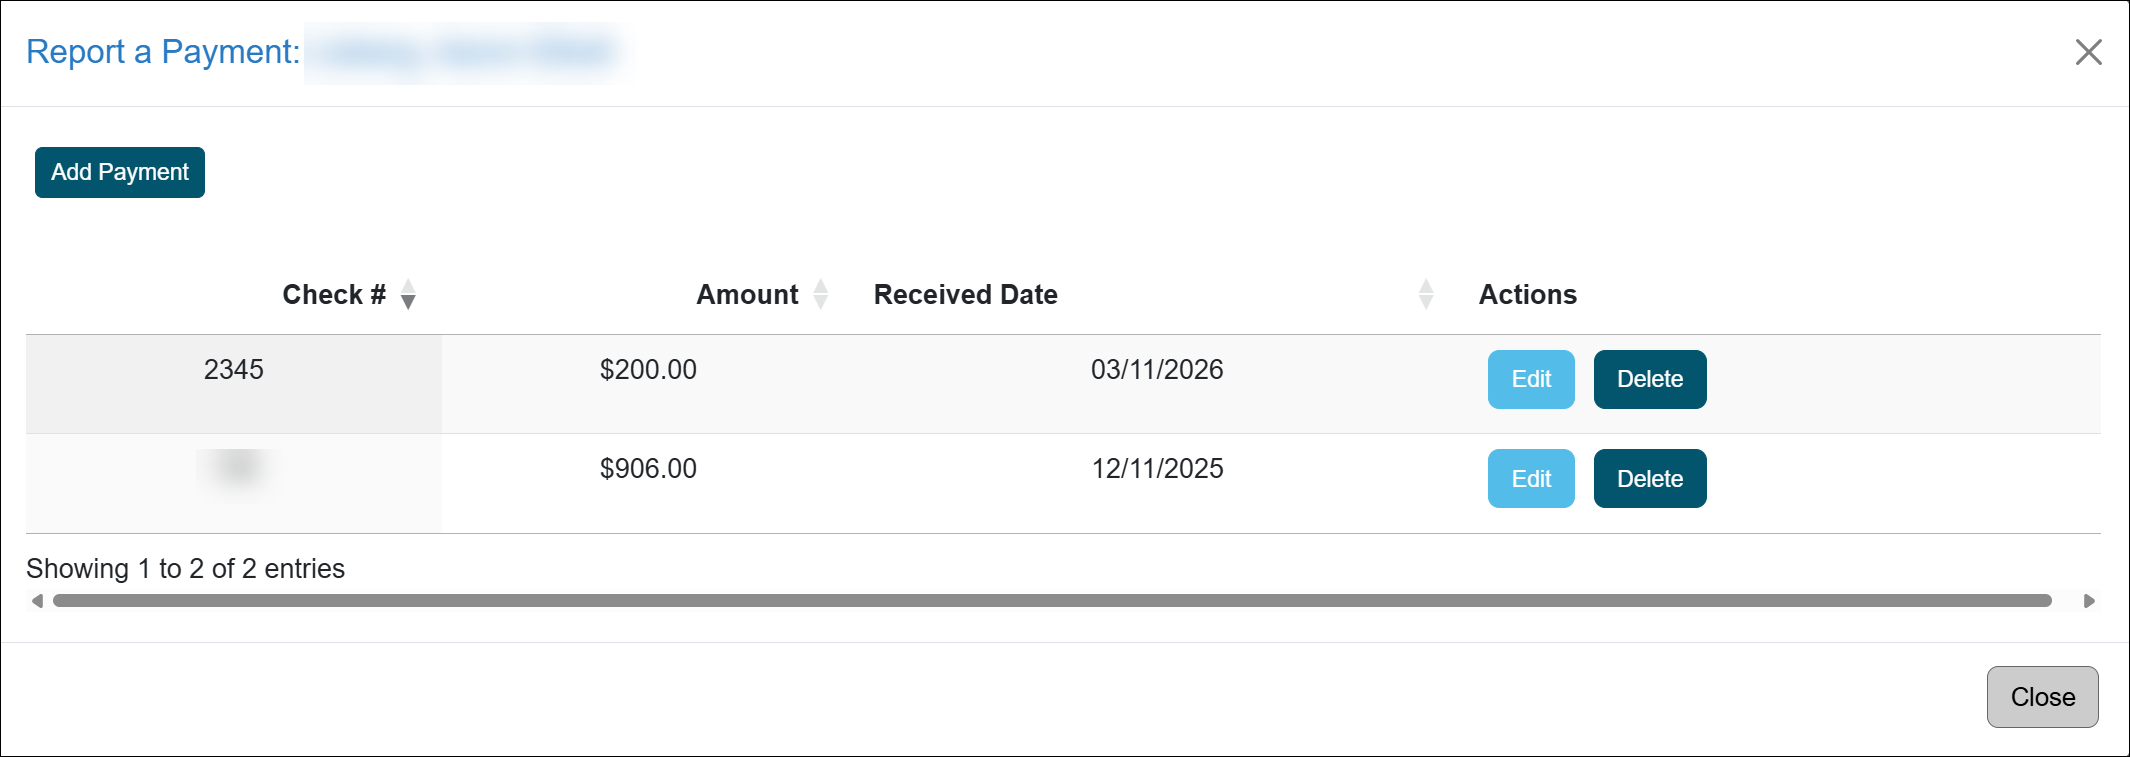
Task: Select the check number 2345 cell
Action: (x=234, y=370)
